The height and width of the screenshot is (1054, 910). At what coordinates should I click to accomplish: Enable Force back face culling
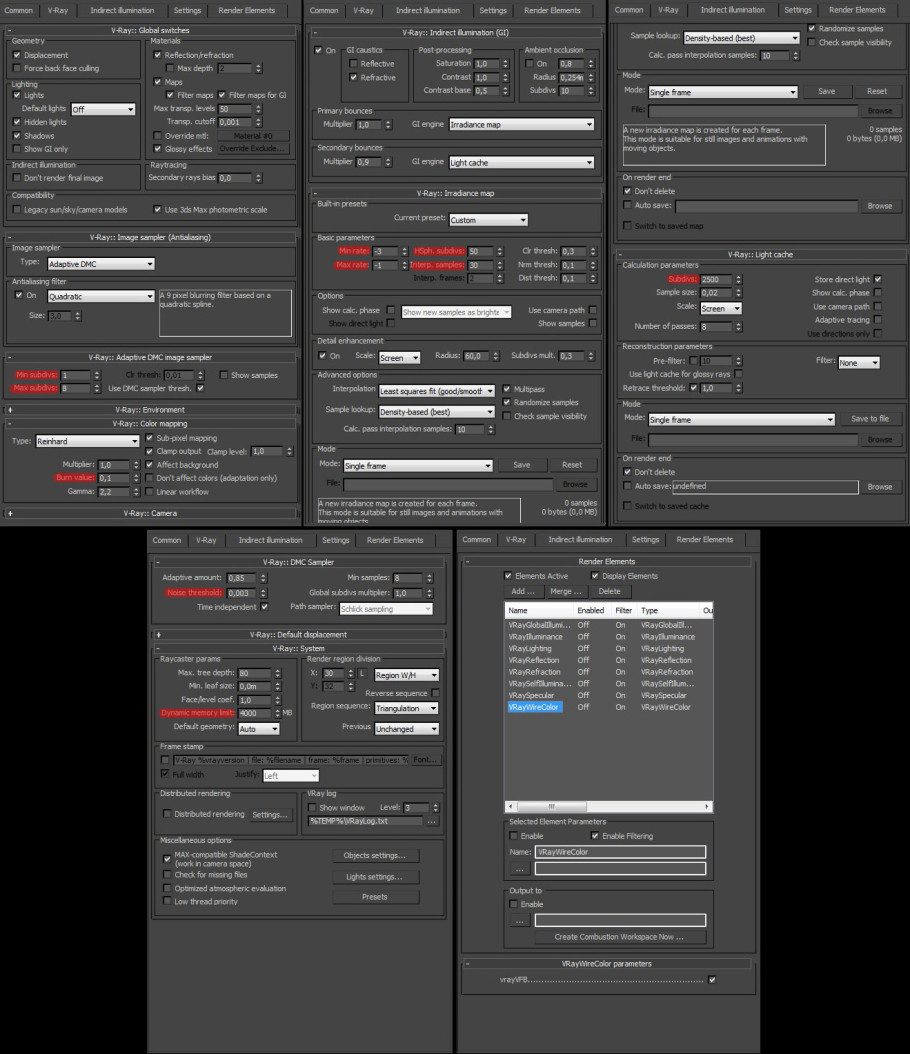17,68
